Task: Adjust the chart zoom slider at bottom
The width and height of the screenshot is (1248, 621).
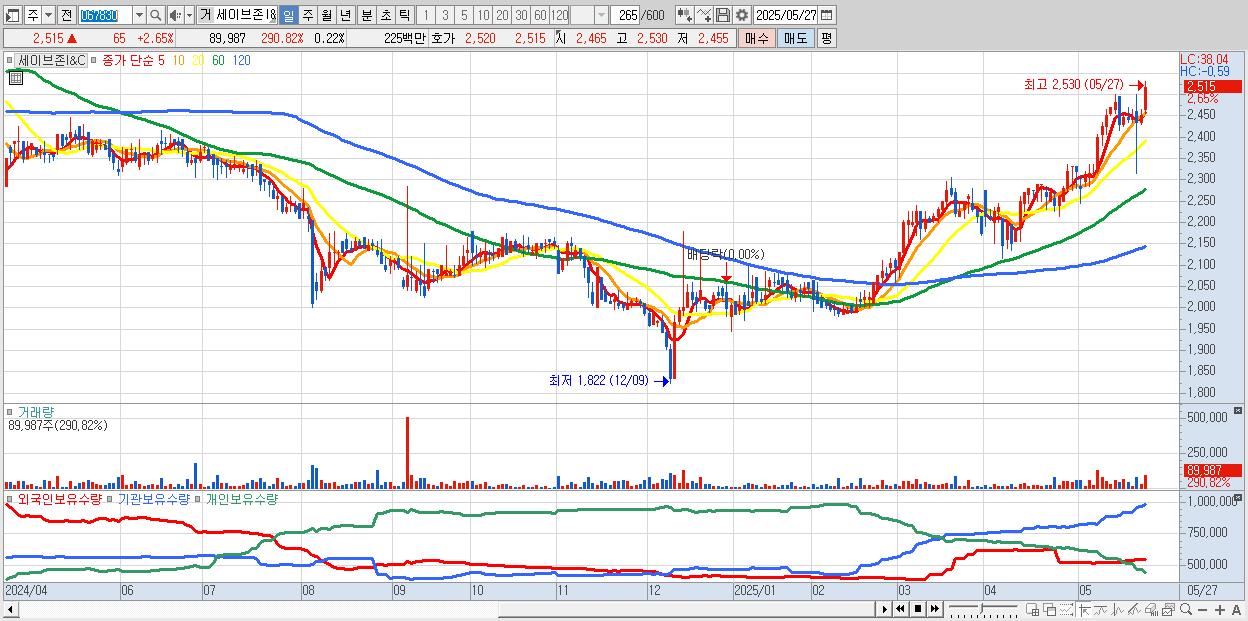Action: tap(983, 609)
